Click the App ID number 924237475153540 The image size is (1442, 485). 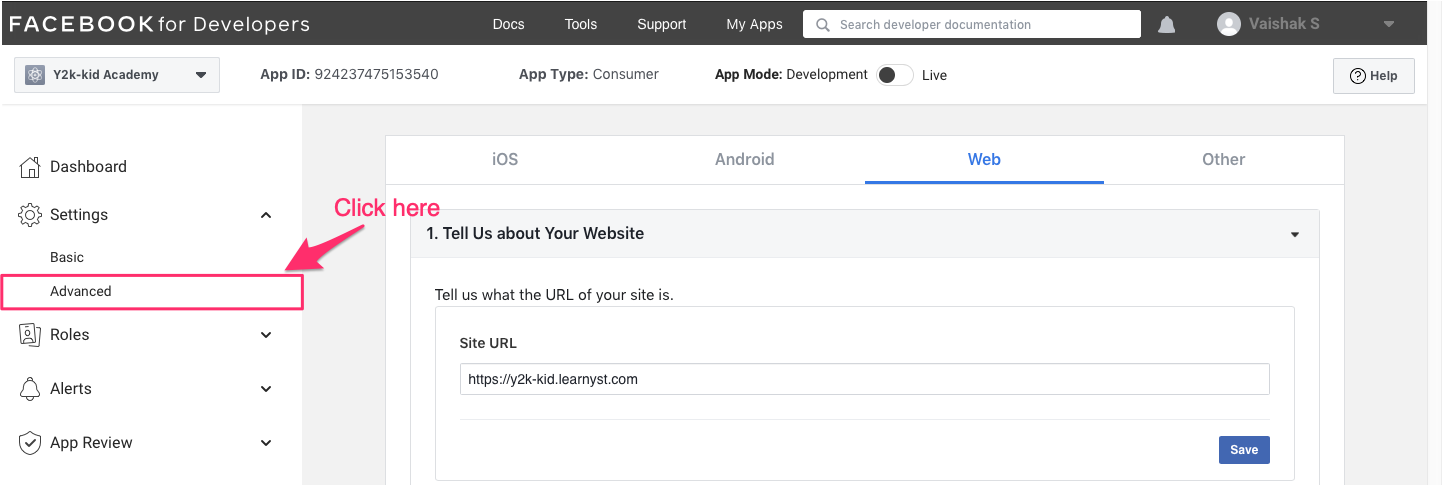click(x=376, y=74)
